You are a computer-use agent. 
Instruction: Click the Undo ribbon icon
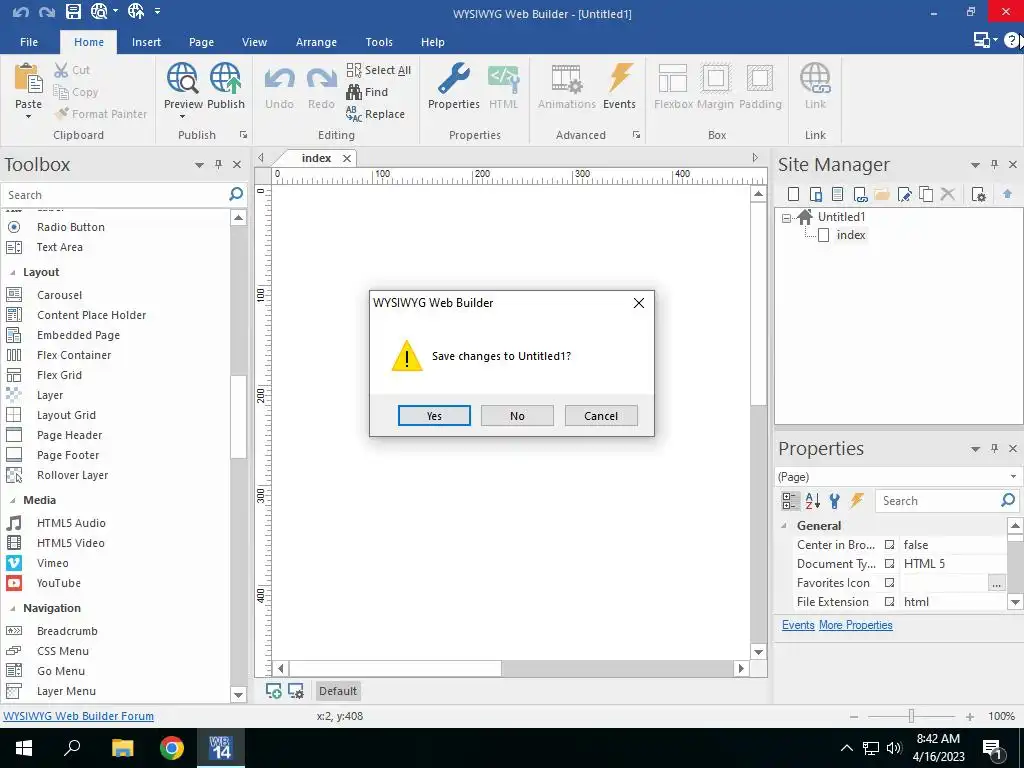pos(280,79)
